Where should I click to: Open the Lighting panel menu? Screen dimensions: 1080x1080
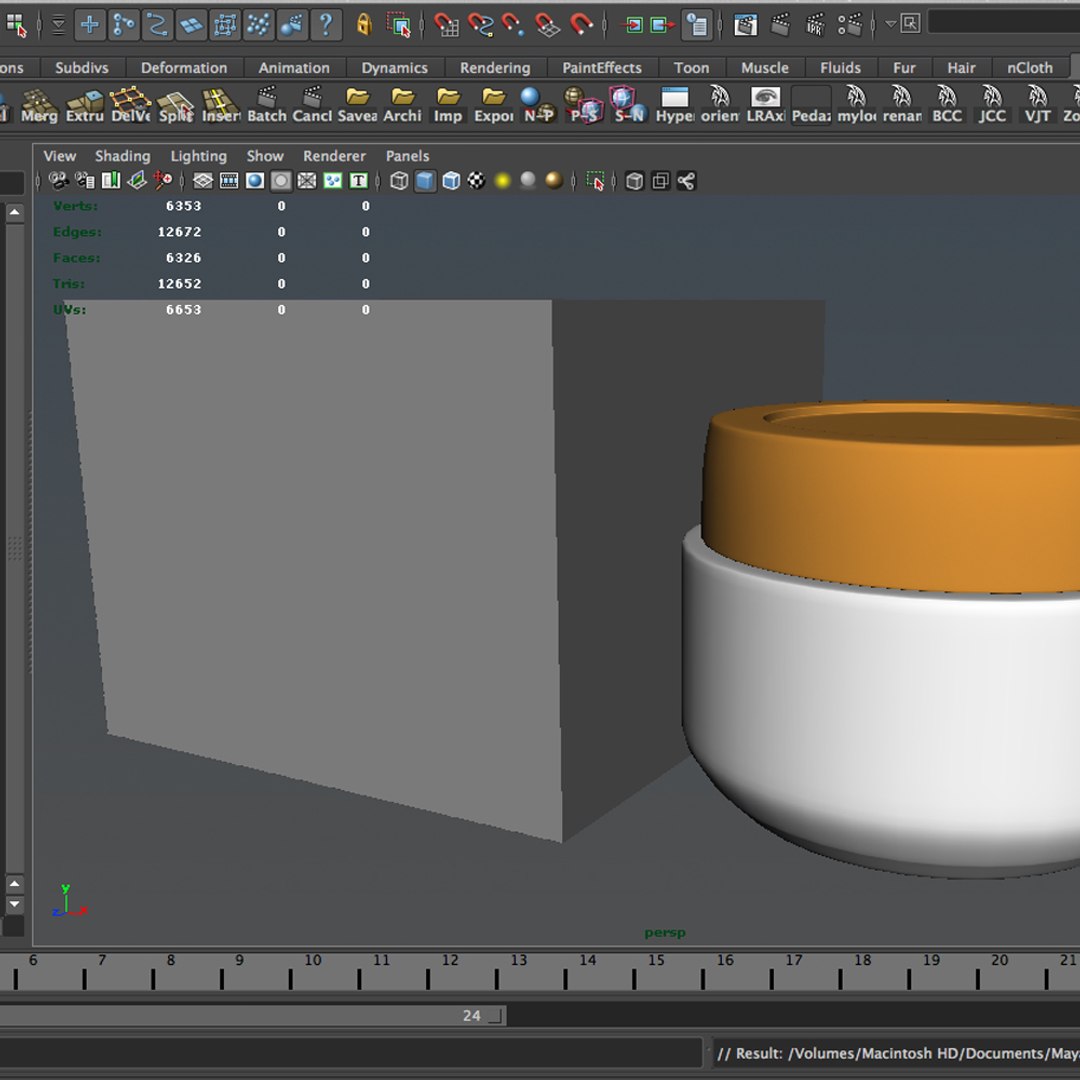(x=198, y=156)
